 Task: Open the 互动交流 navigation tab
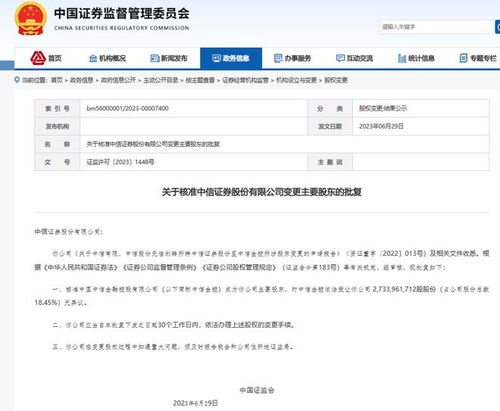tap(354, 58)
